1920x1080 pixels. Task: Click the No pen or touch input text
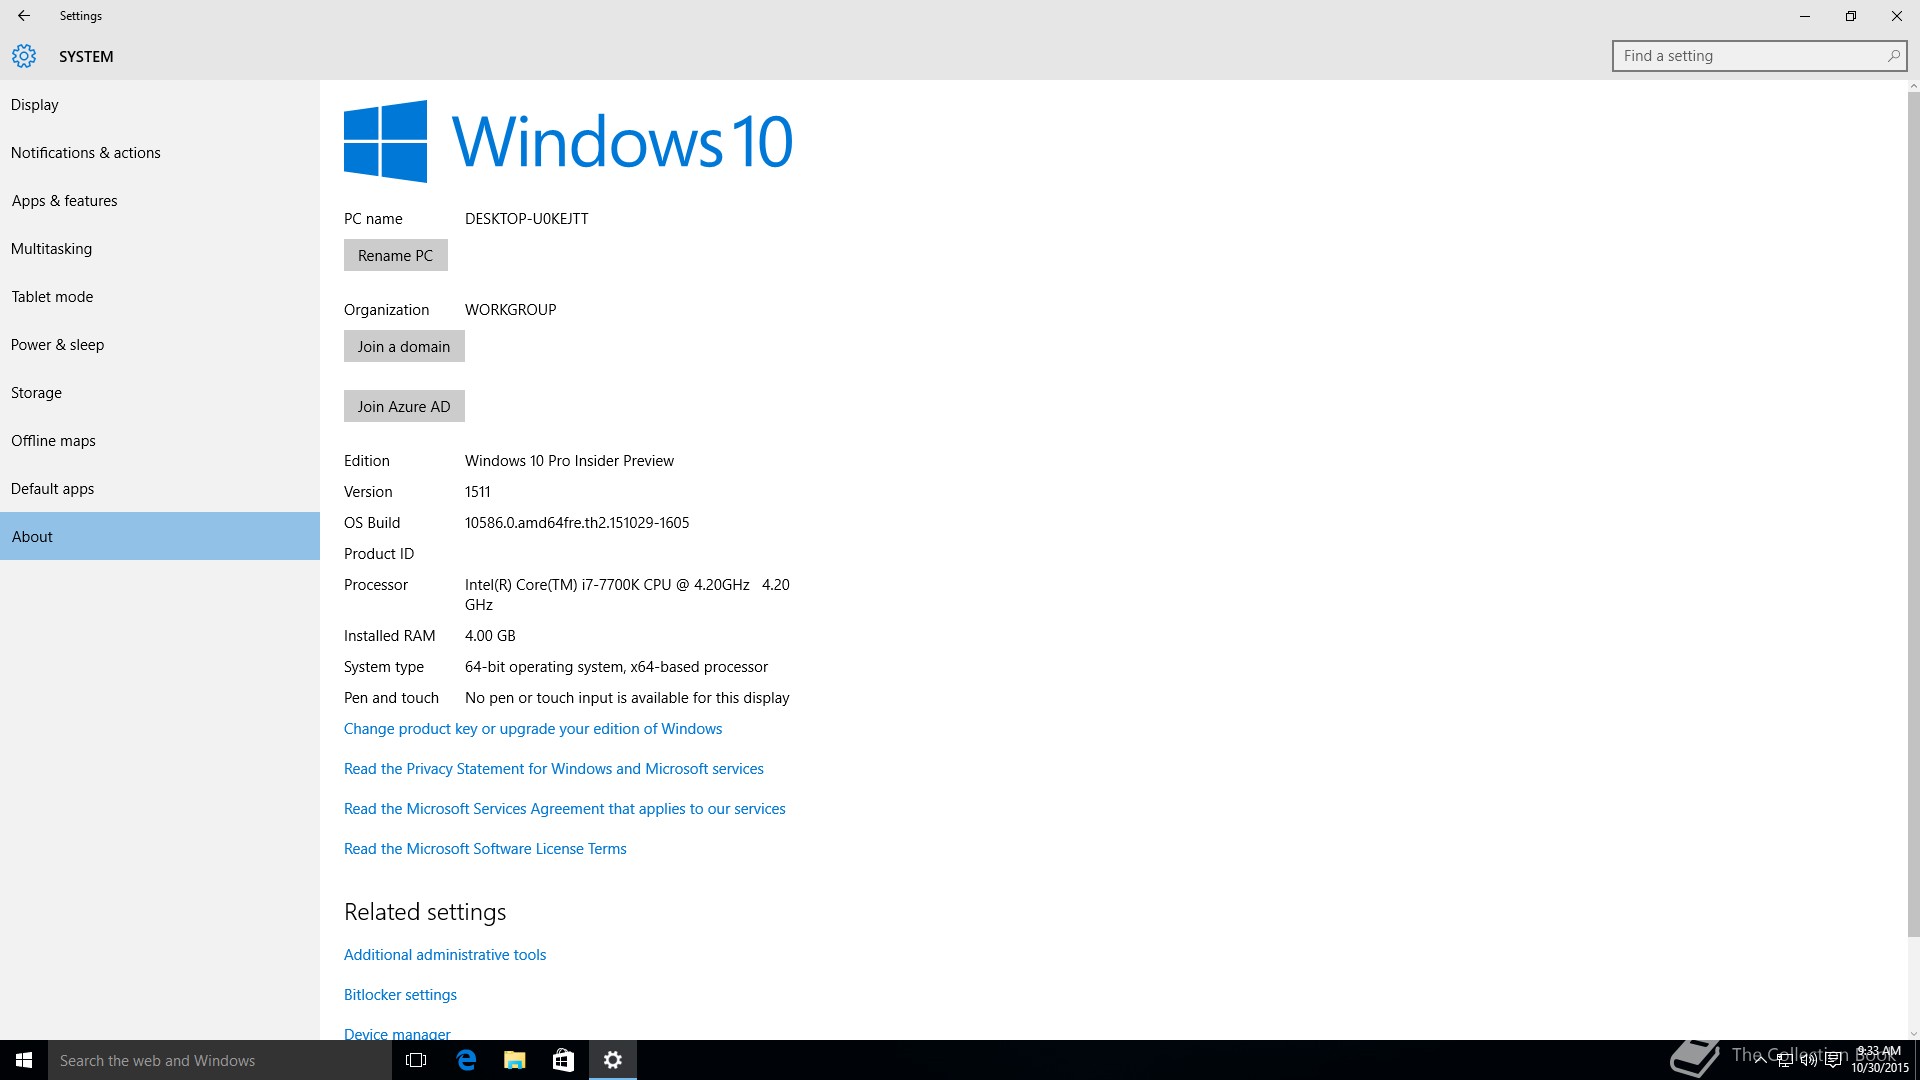click(627, 698)
